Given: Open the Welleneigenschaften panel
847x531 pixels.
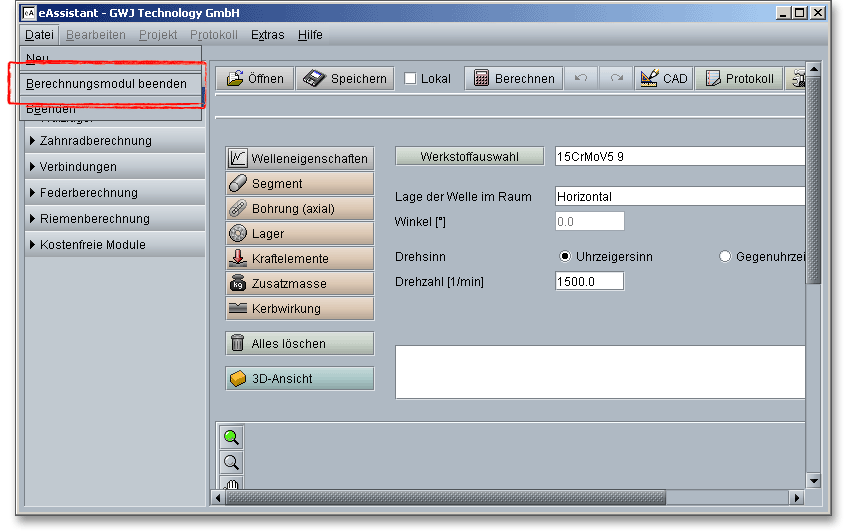Looking at the screenshot, I should pyautogui.click(x=299, y=159).
